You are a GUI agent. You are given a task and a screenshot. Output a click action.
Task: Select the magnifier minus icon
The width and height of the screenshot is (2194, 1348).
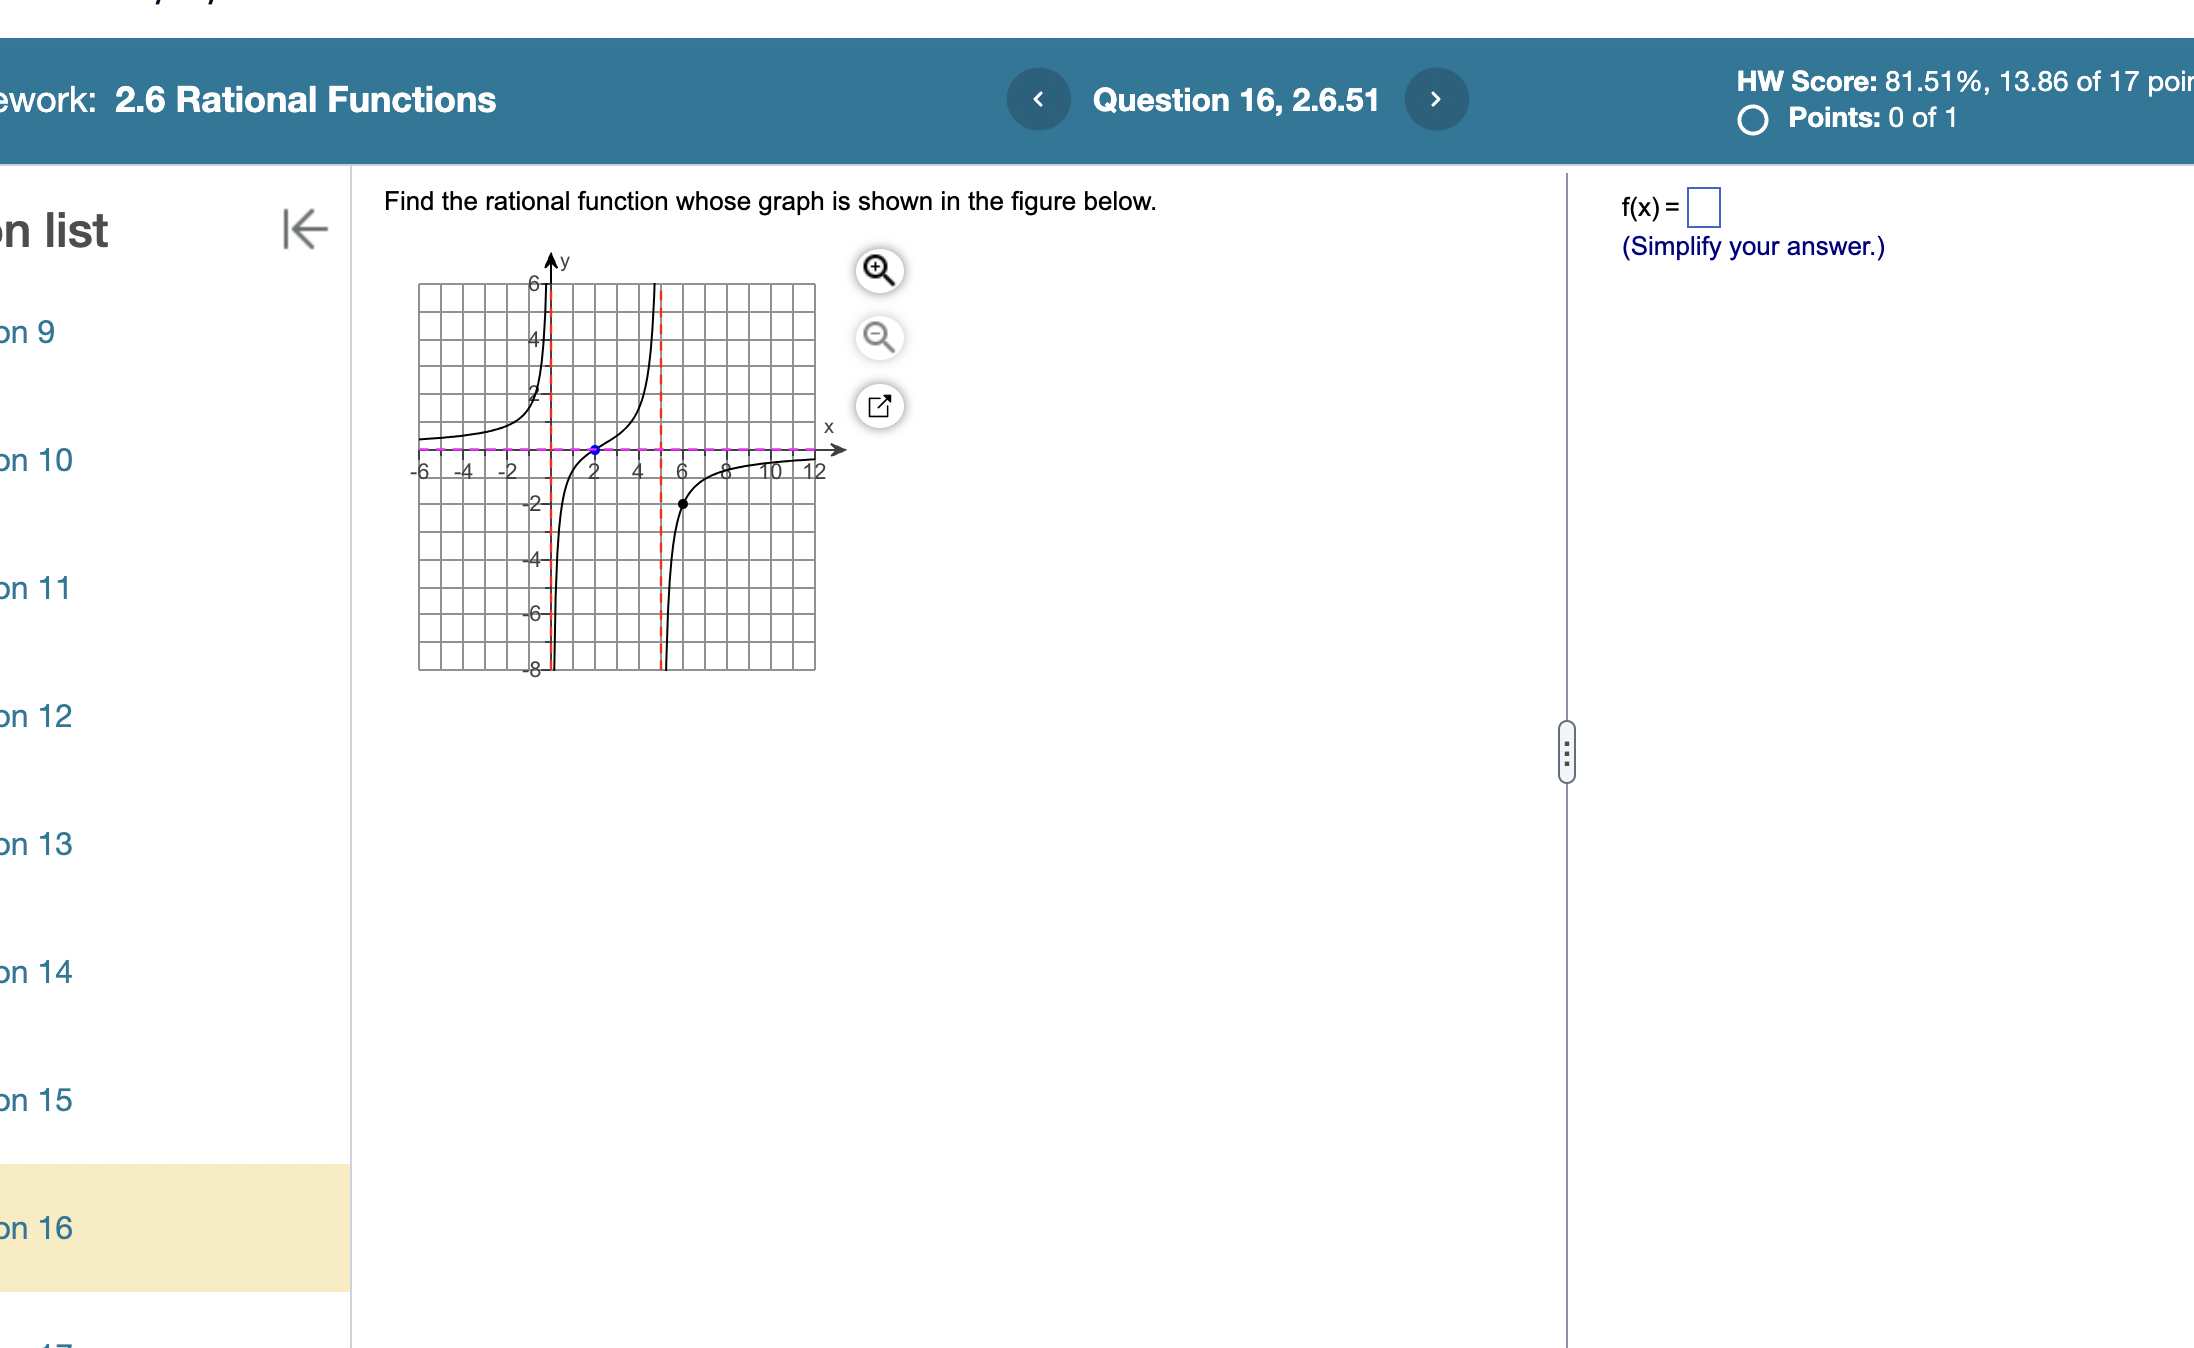click(x=877, y=338)
